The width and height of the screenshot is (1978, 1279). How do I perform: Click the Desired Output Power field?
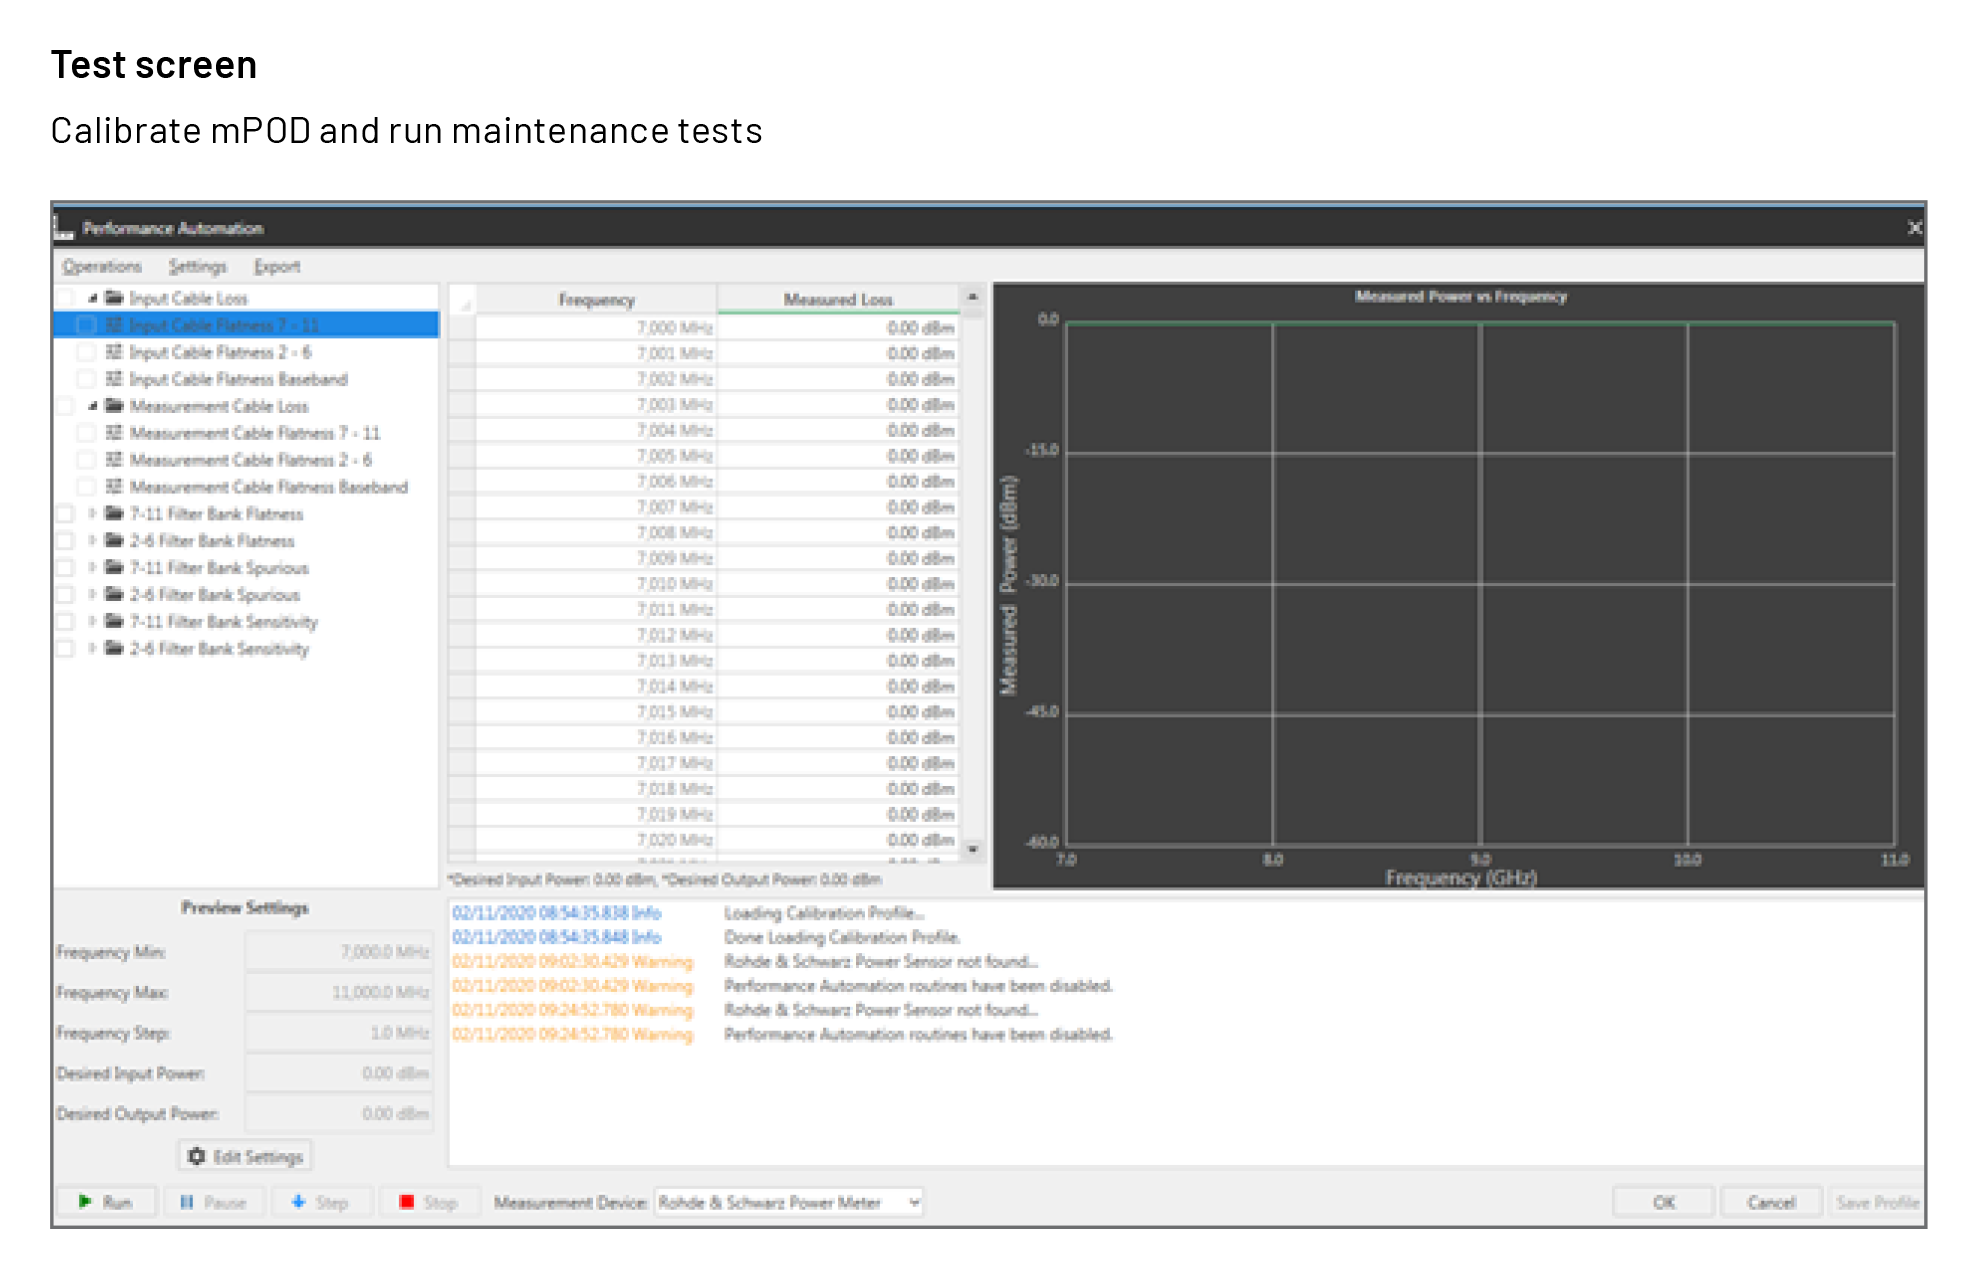339,1114
